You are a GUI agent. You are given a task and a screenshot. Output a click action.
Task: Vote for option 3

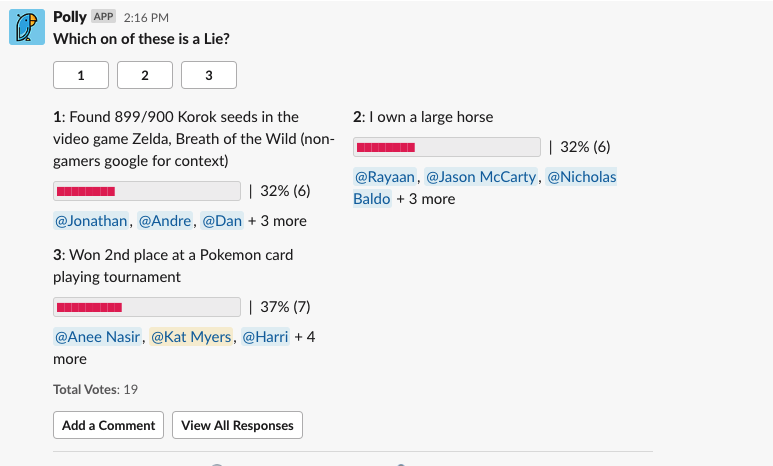tap(209, 75)
